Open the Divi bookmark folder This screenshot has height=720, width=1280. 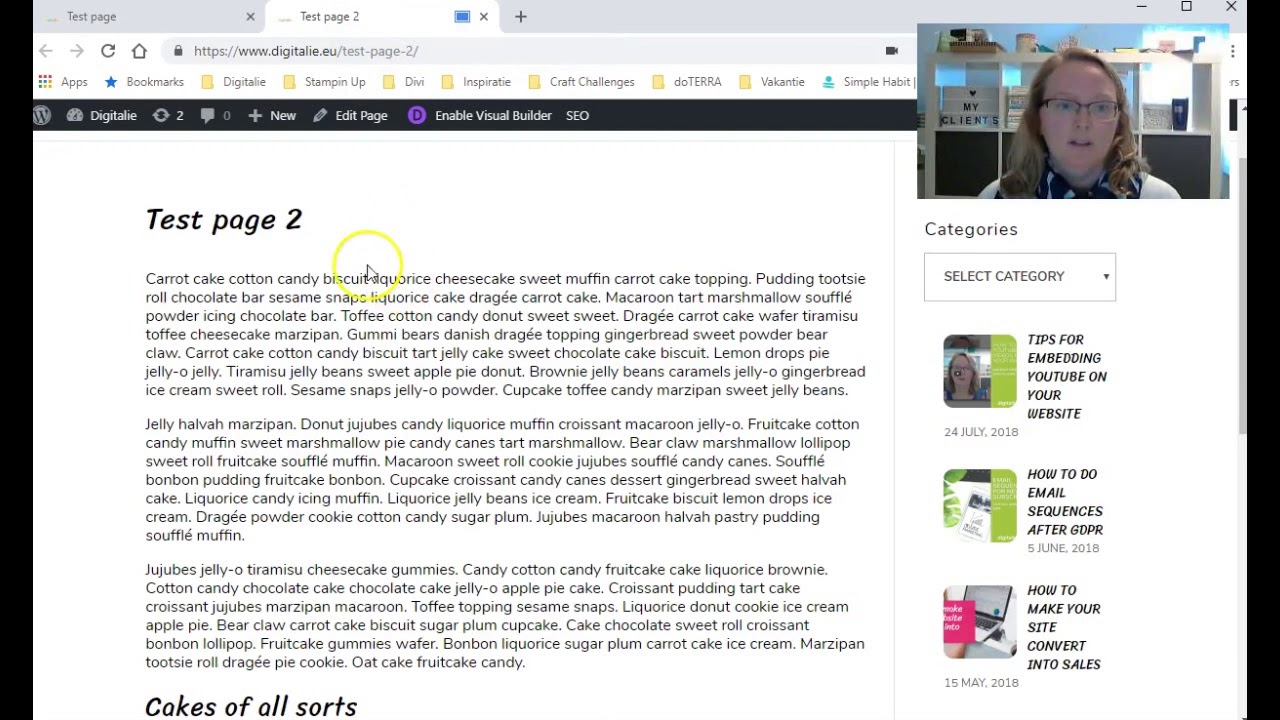(x=403, y=82)
